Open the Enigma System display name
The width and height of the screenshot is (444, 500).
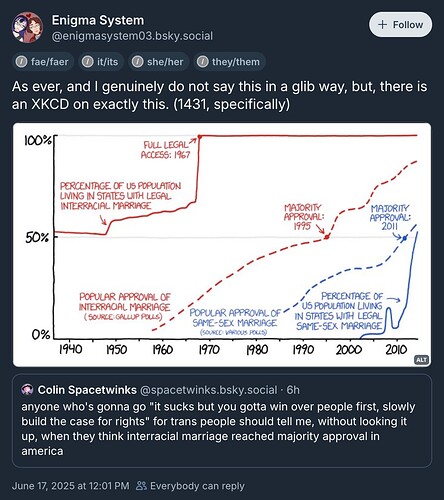[98, 20]
